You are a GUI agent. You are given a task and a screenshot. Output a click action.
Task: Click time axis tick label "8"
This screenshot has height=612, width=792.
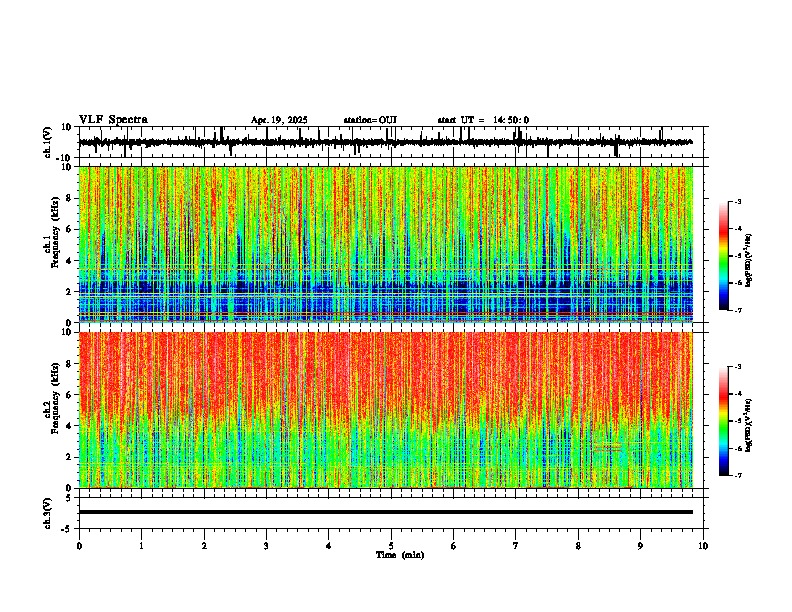[578, 546]
